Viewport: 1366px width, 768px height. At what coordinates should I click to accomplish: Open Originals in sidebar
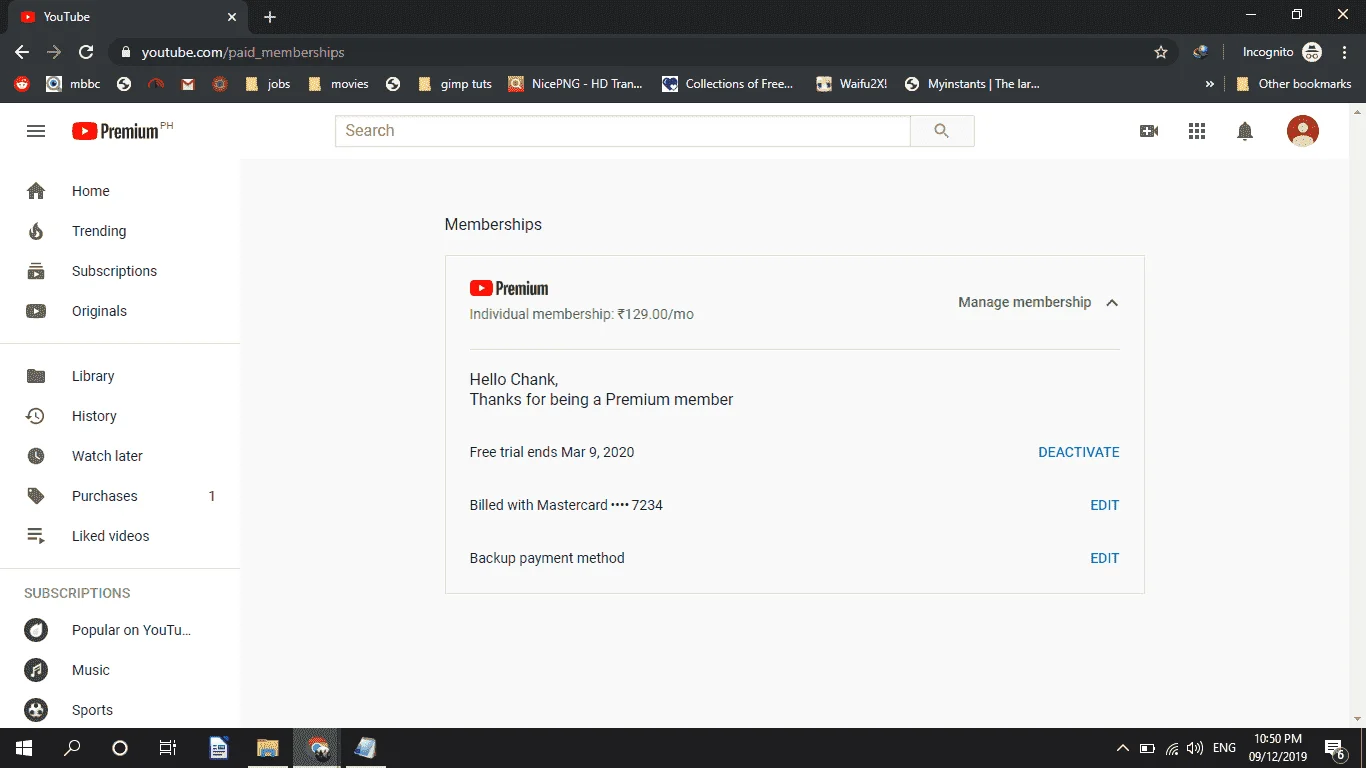click(x=120, y=311)
